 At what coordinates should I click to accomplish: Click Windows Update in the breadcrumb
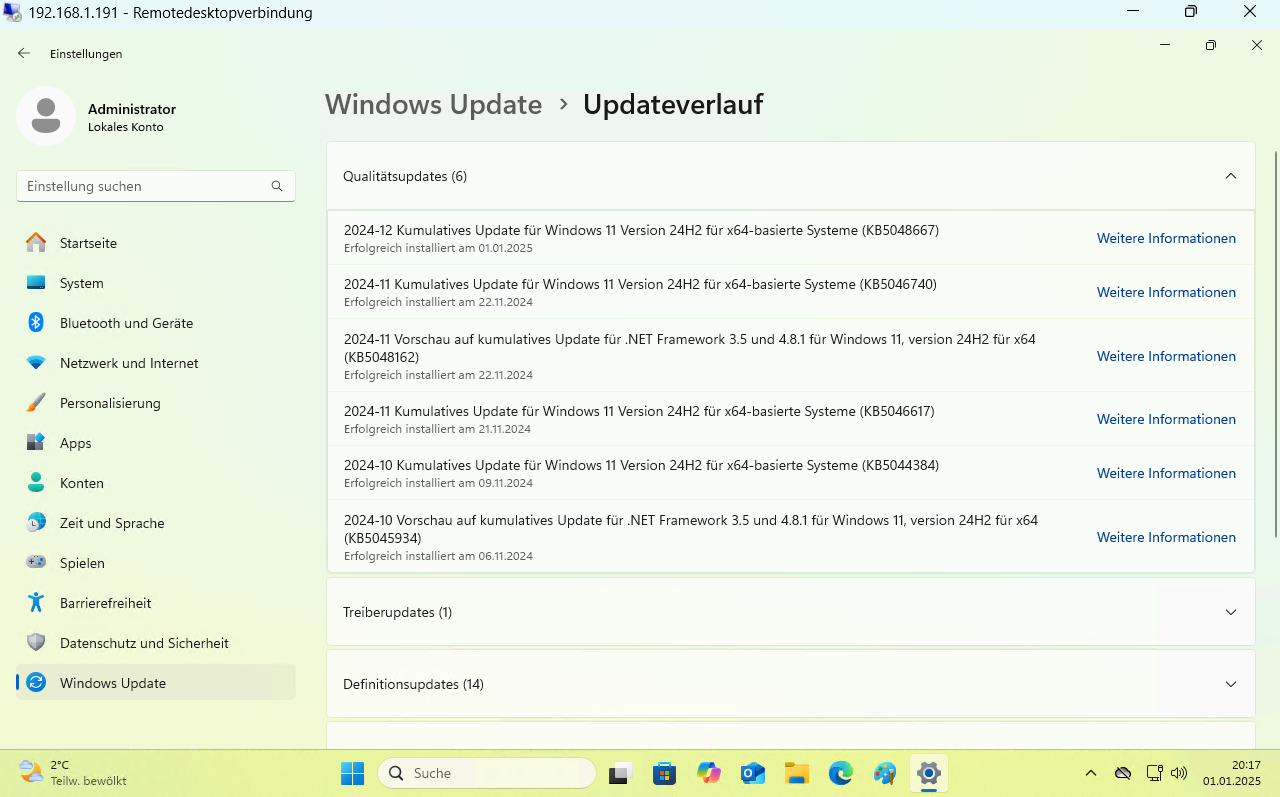[x=433, y=104]
